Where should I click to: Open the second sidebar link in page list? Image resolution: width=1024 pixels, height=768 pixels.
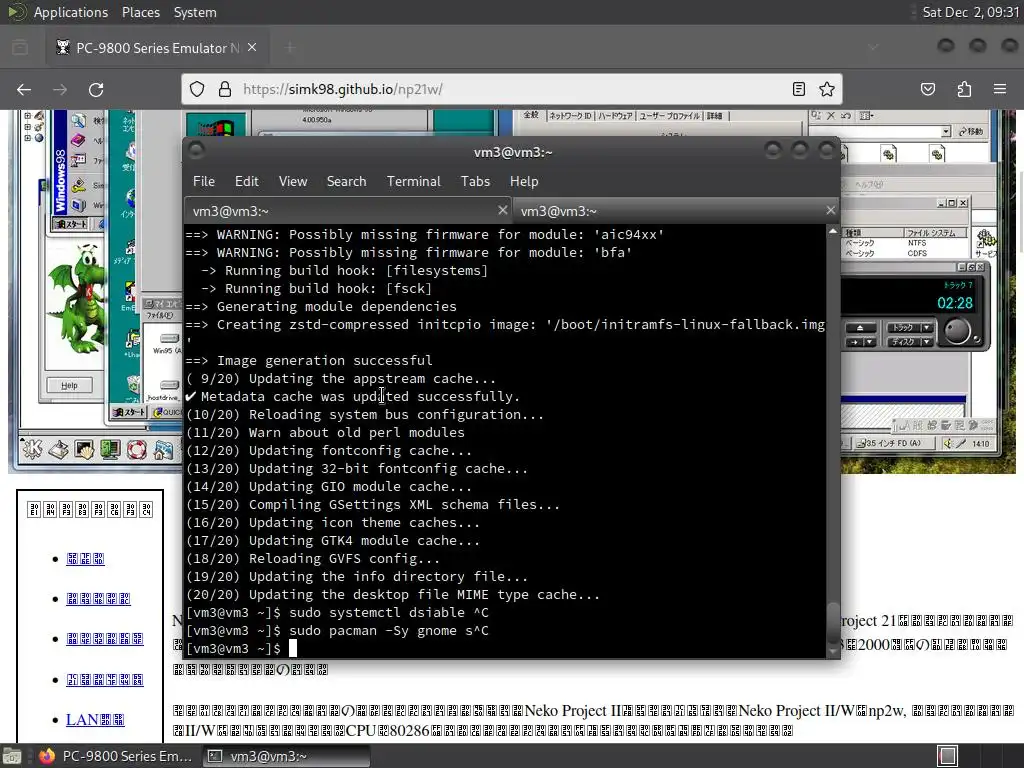98,599
